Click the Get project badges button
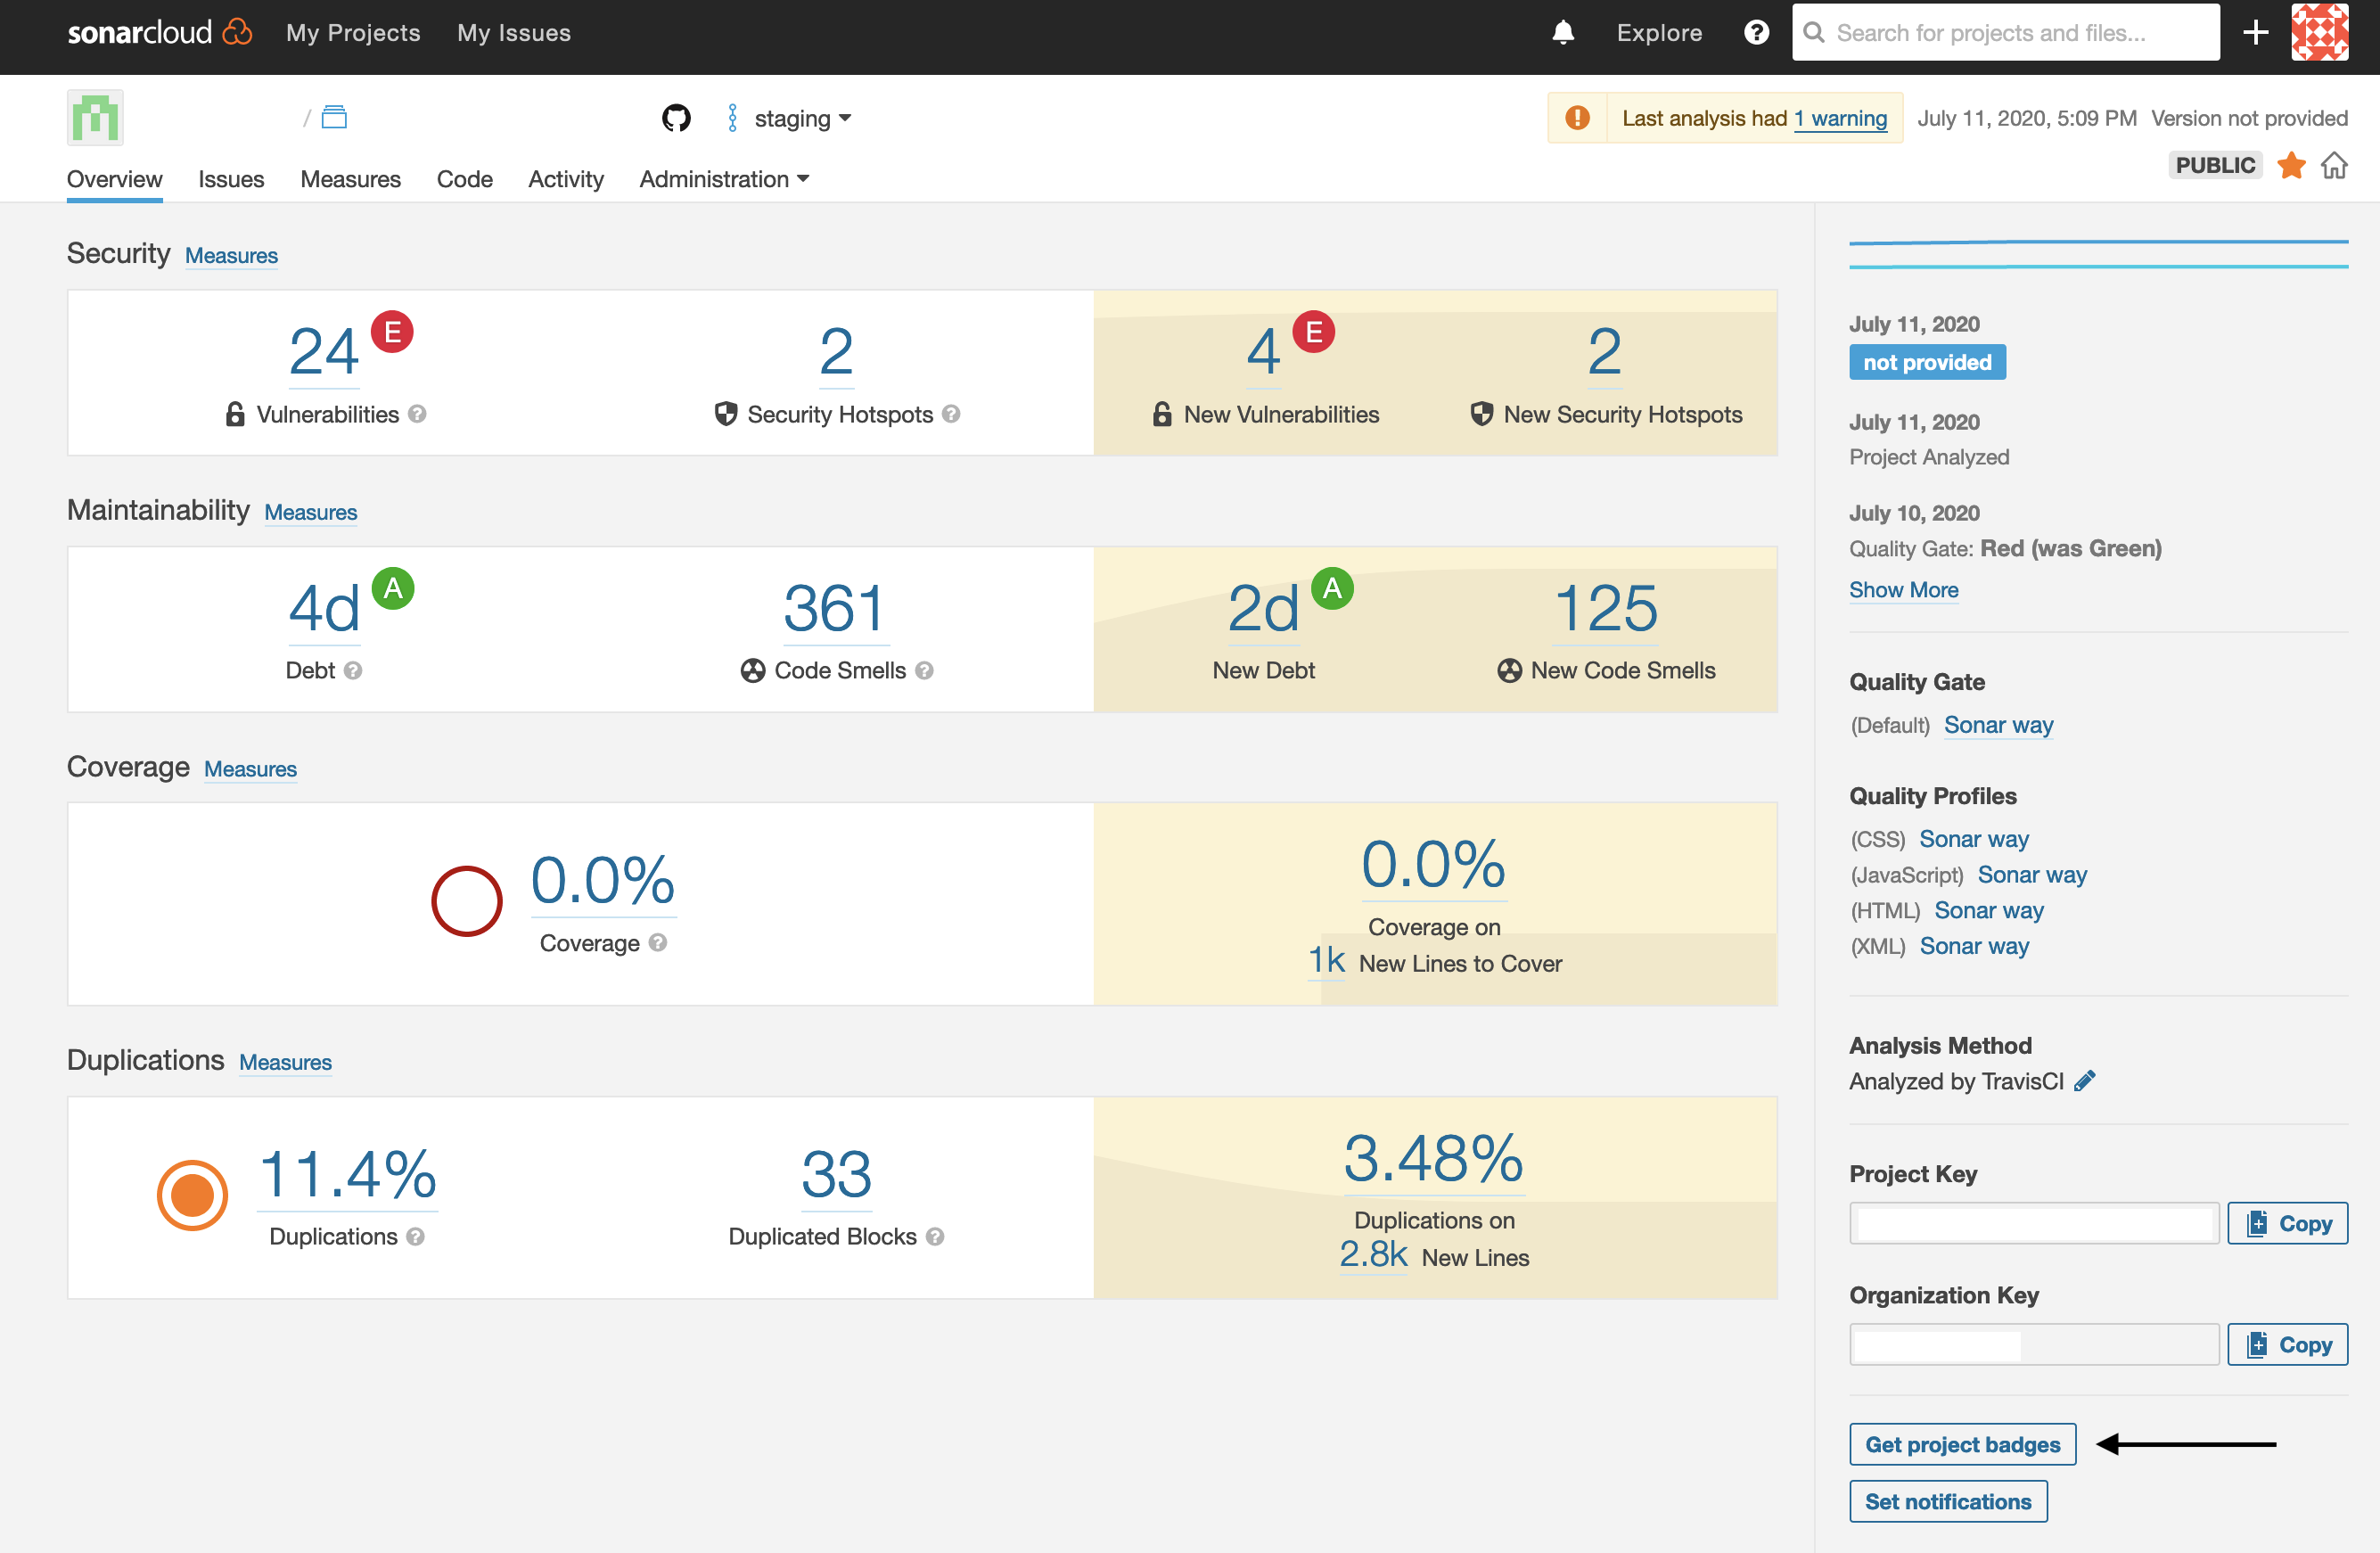The width and height of the screenshot is (2380, 1553). [1962, 1444]
